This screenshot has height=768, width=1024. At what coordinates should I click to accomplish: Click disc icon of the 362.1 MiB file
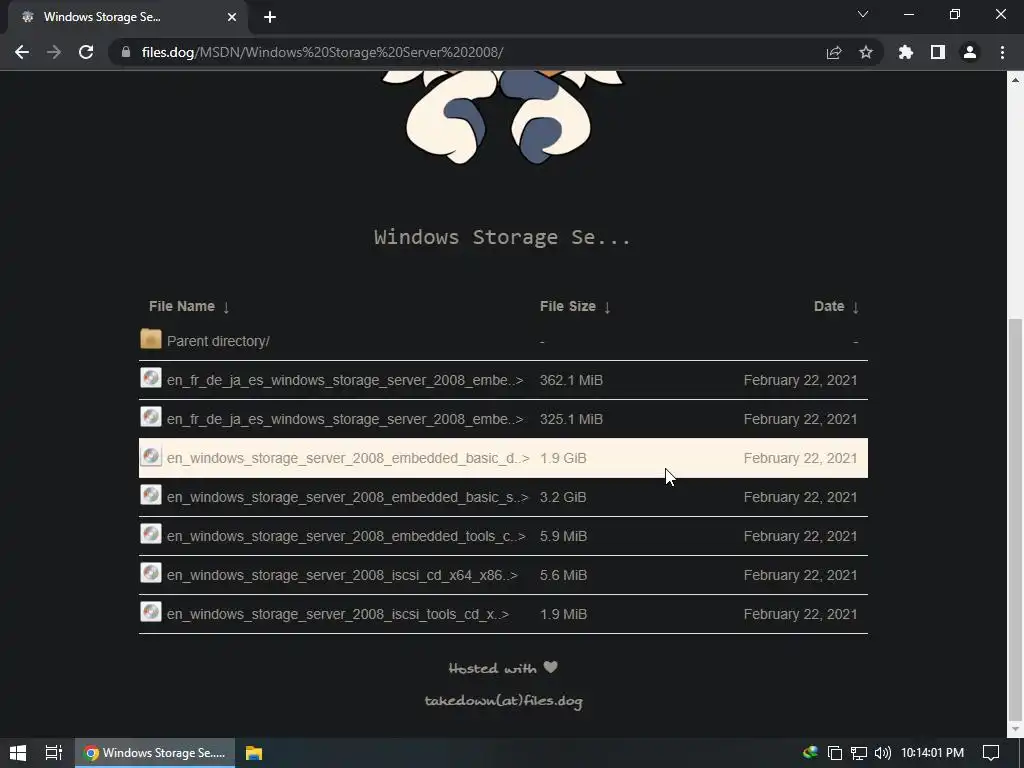(151, 377)
